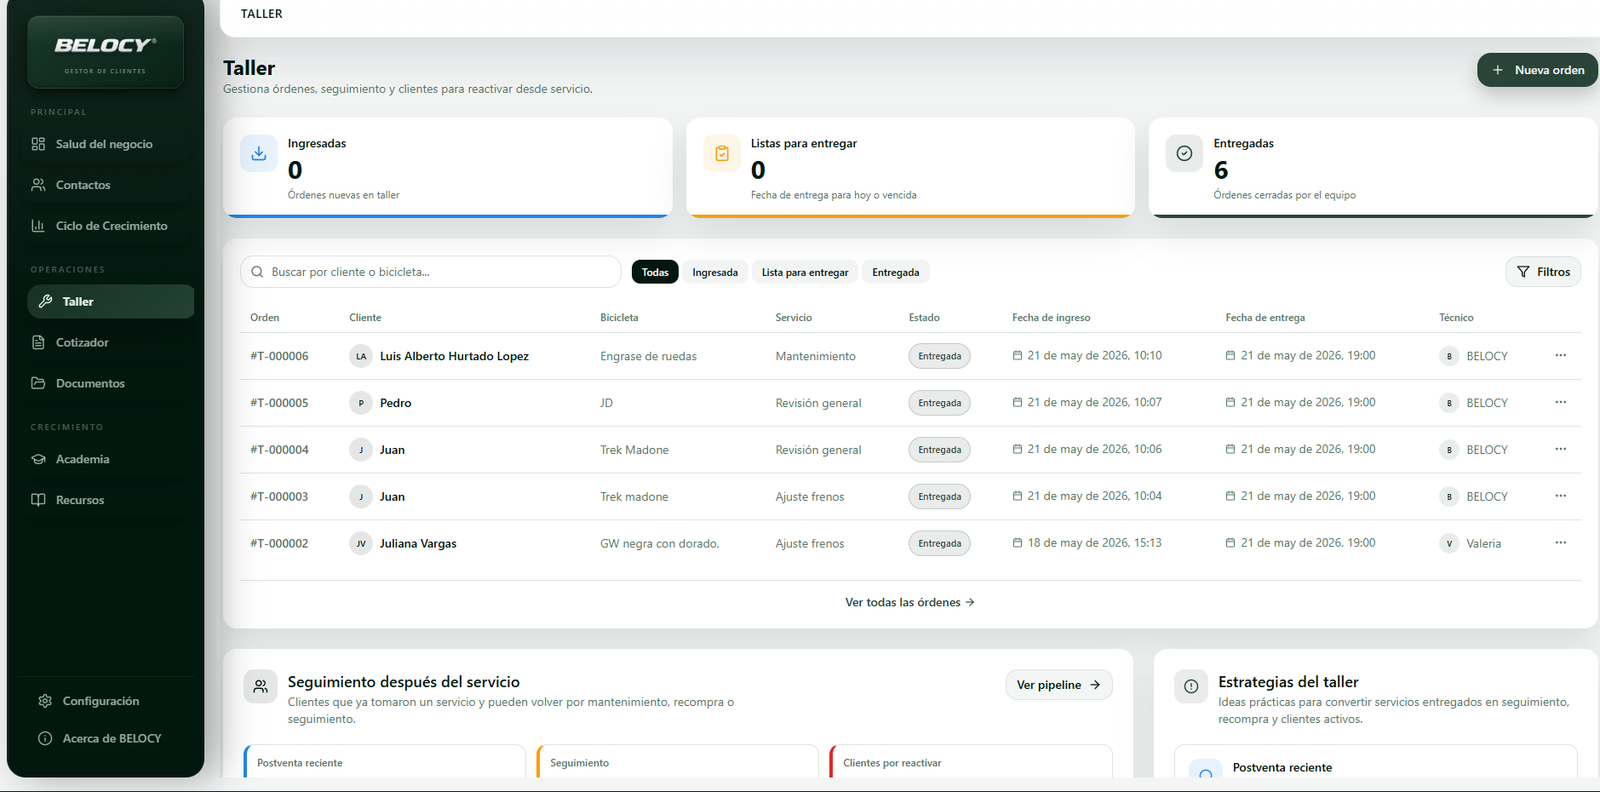Click client name Pedro

point(395,403)
